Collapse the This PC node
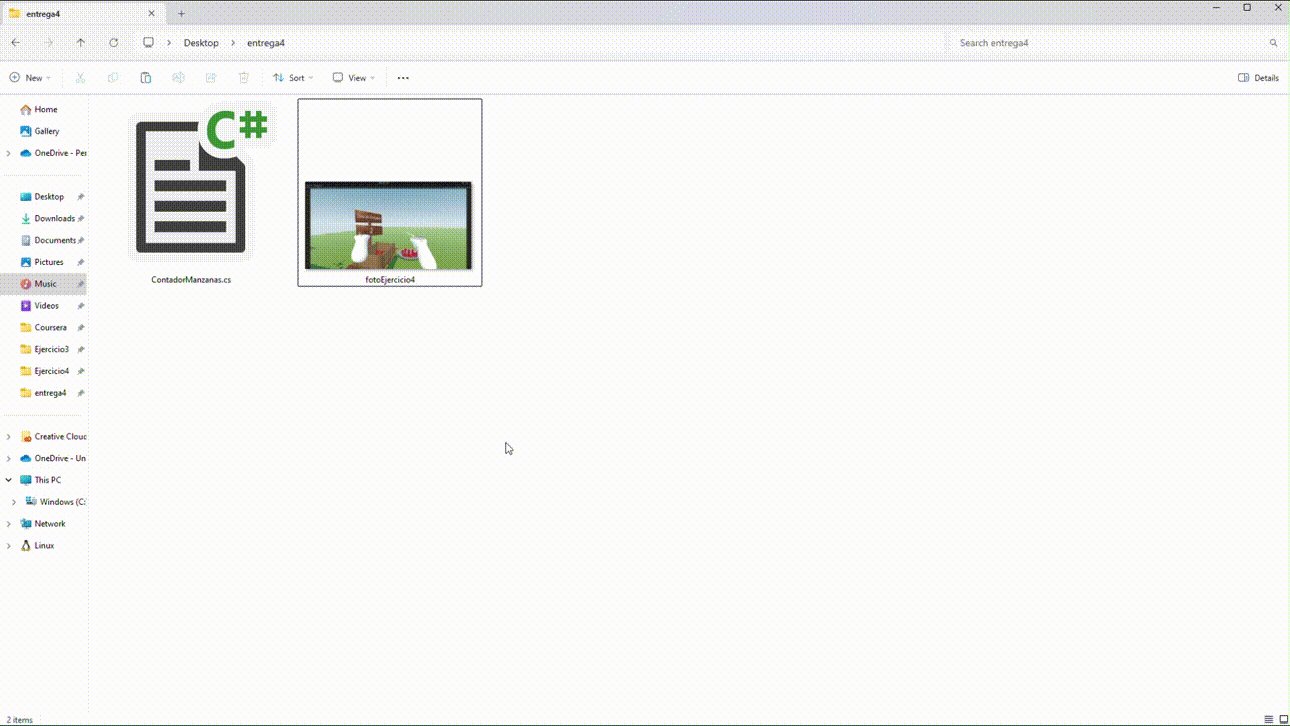The height and width of the screenshot is (726, 1290). tap(9, 480)
